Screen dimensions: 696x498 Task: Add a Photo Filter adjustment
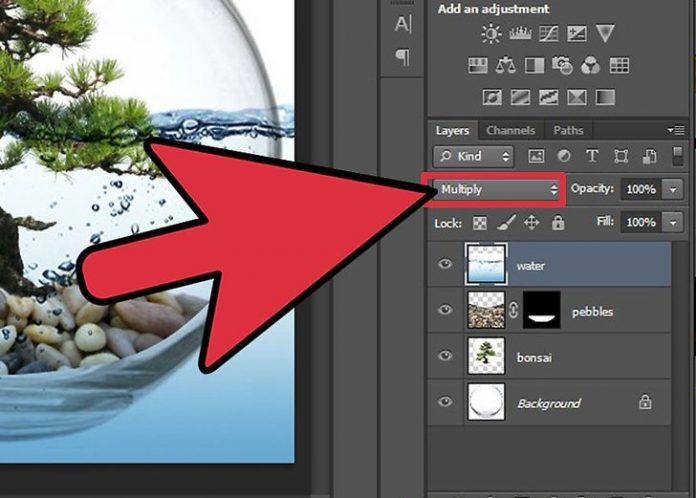click(563, 66)
